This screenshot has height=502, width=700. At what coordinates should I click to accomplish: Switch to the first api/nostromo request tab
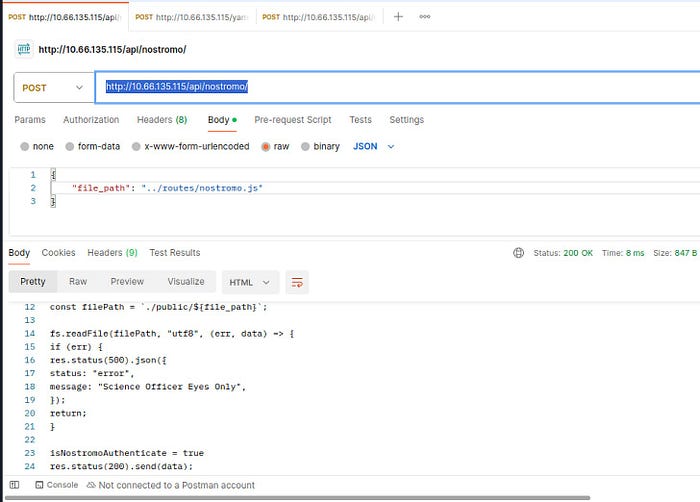point(65,17)
